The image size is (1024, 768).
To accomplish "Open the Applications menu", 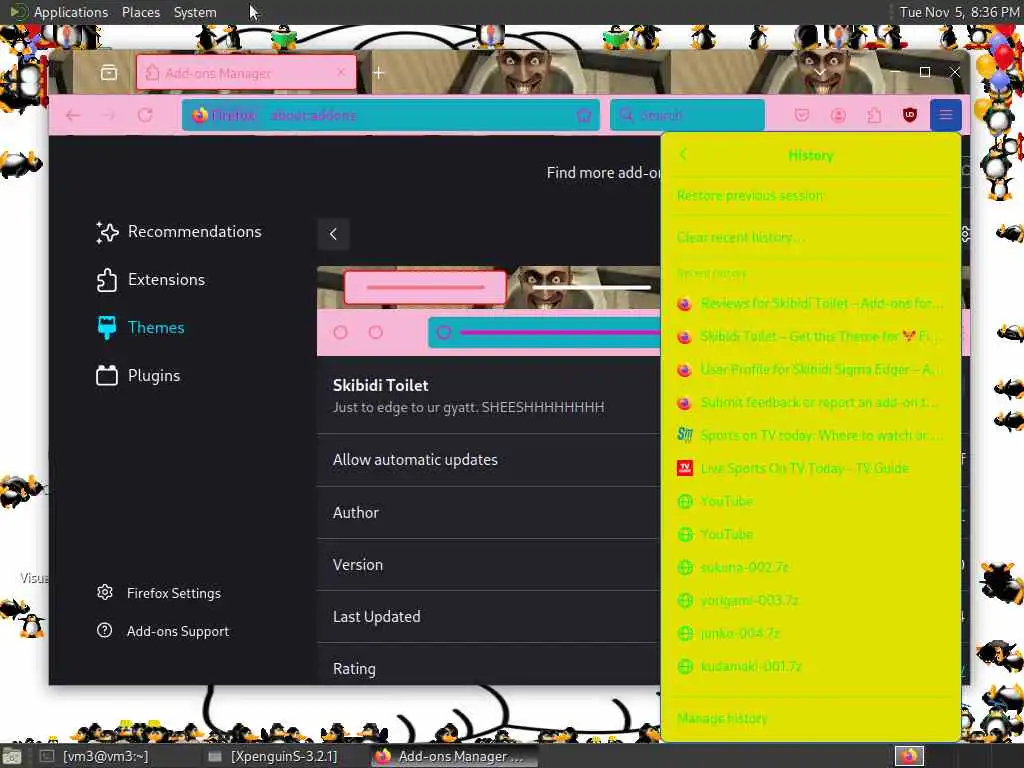I will pyautogui.click(x=71, y=12).
